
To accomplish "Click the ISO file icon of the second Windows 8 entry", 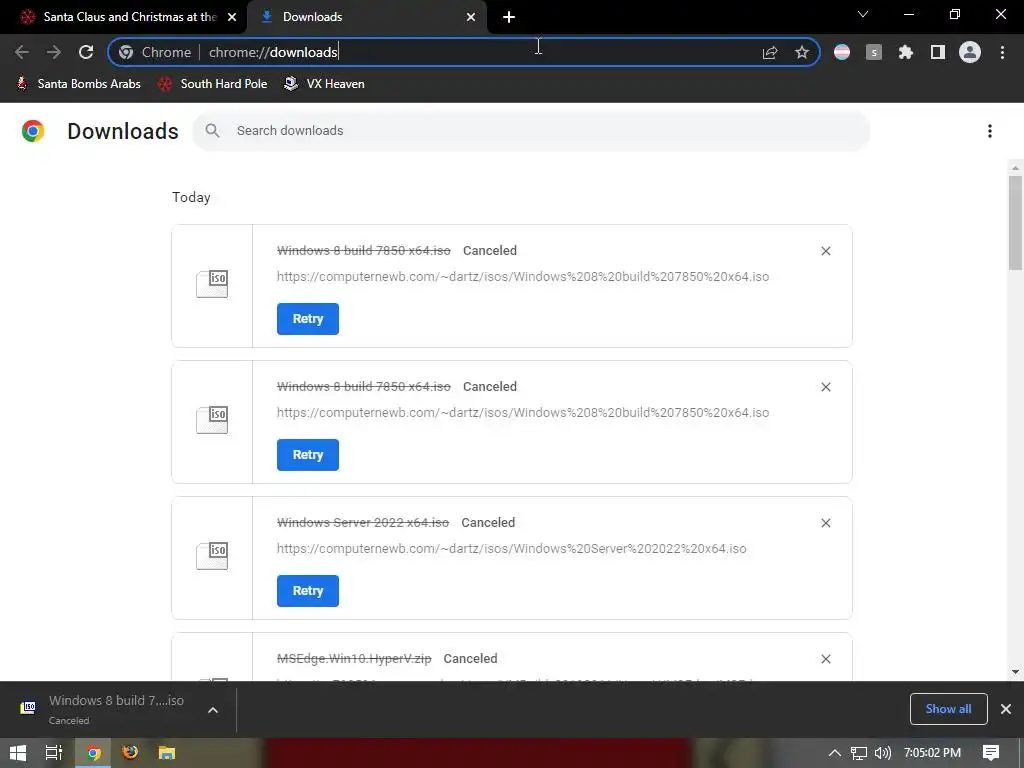I will click(212, 420).
